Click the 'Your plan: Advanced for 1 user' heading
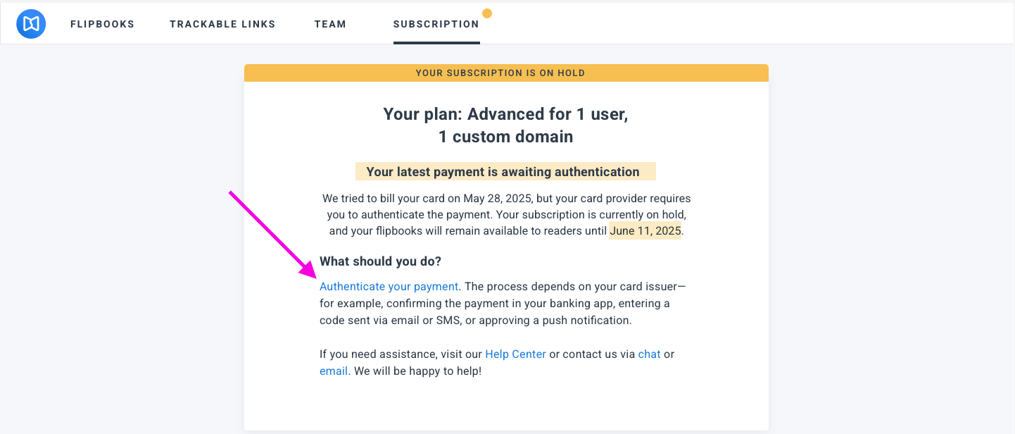 point(505,114)
